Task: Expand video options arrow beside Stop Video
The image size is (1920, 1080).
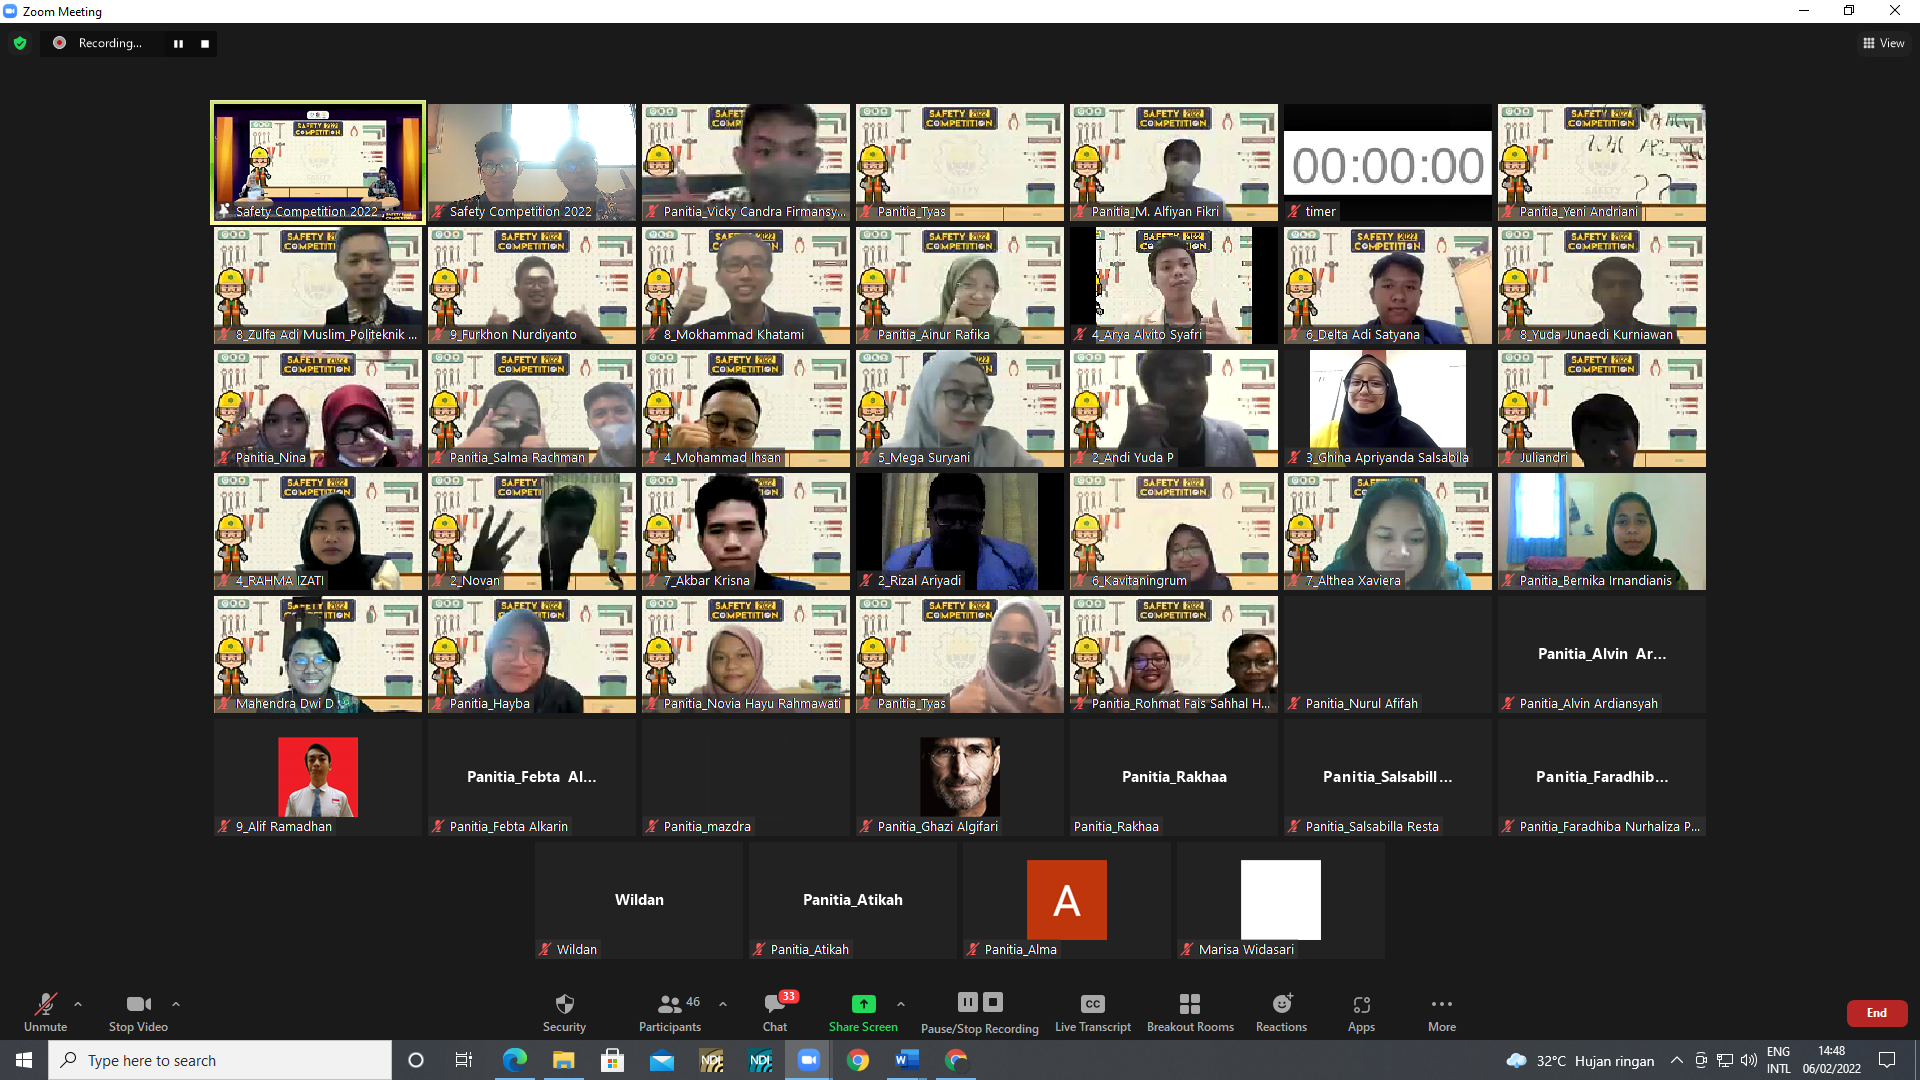Action: click(x=176, y=1004)
